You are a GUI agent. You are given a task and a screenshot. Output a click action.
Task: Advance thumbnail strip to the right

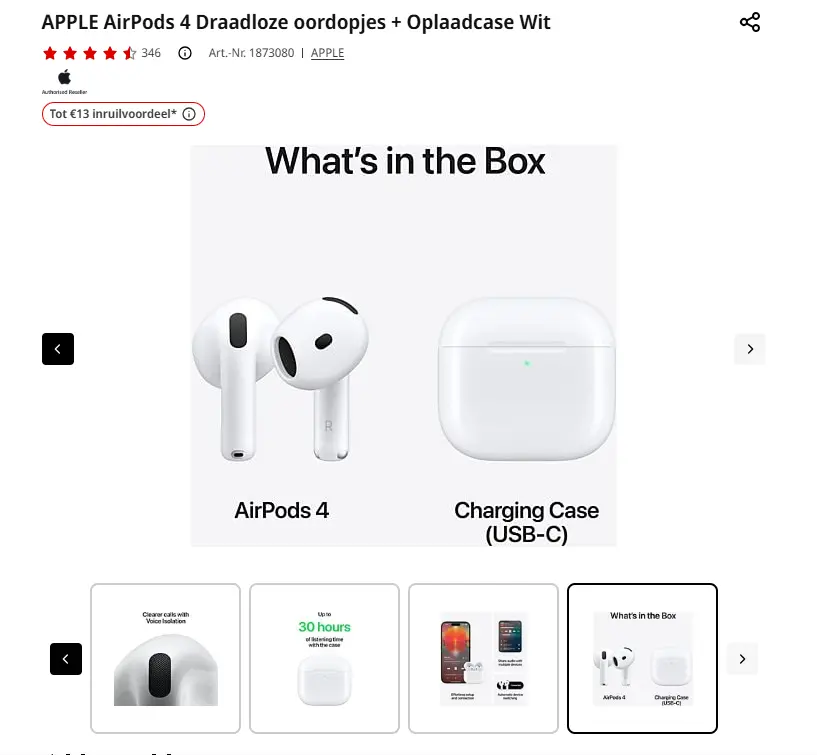pyautogui.click(x=742, y=659)
